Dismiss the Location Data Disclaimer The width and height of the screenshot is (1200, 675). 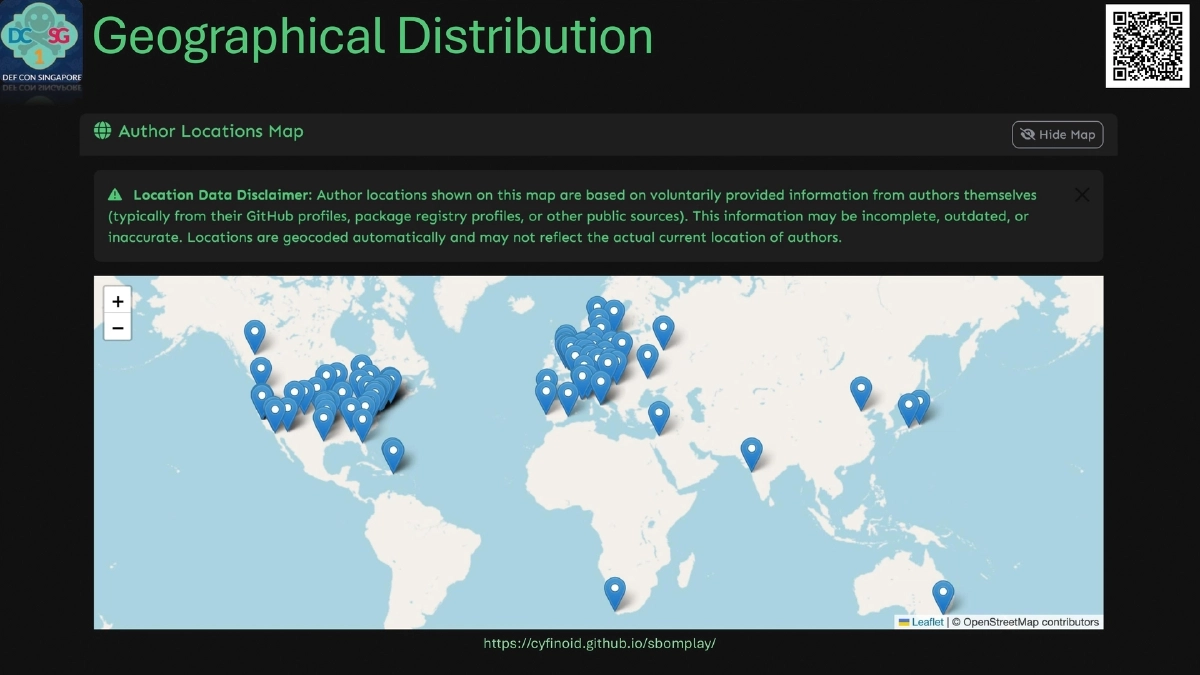pyautogui.click(x=1081, y=195)
